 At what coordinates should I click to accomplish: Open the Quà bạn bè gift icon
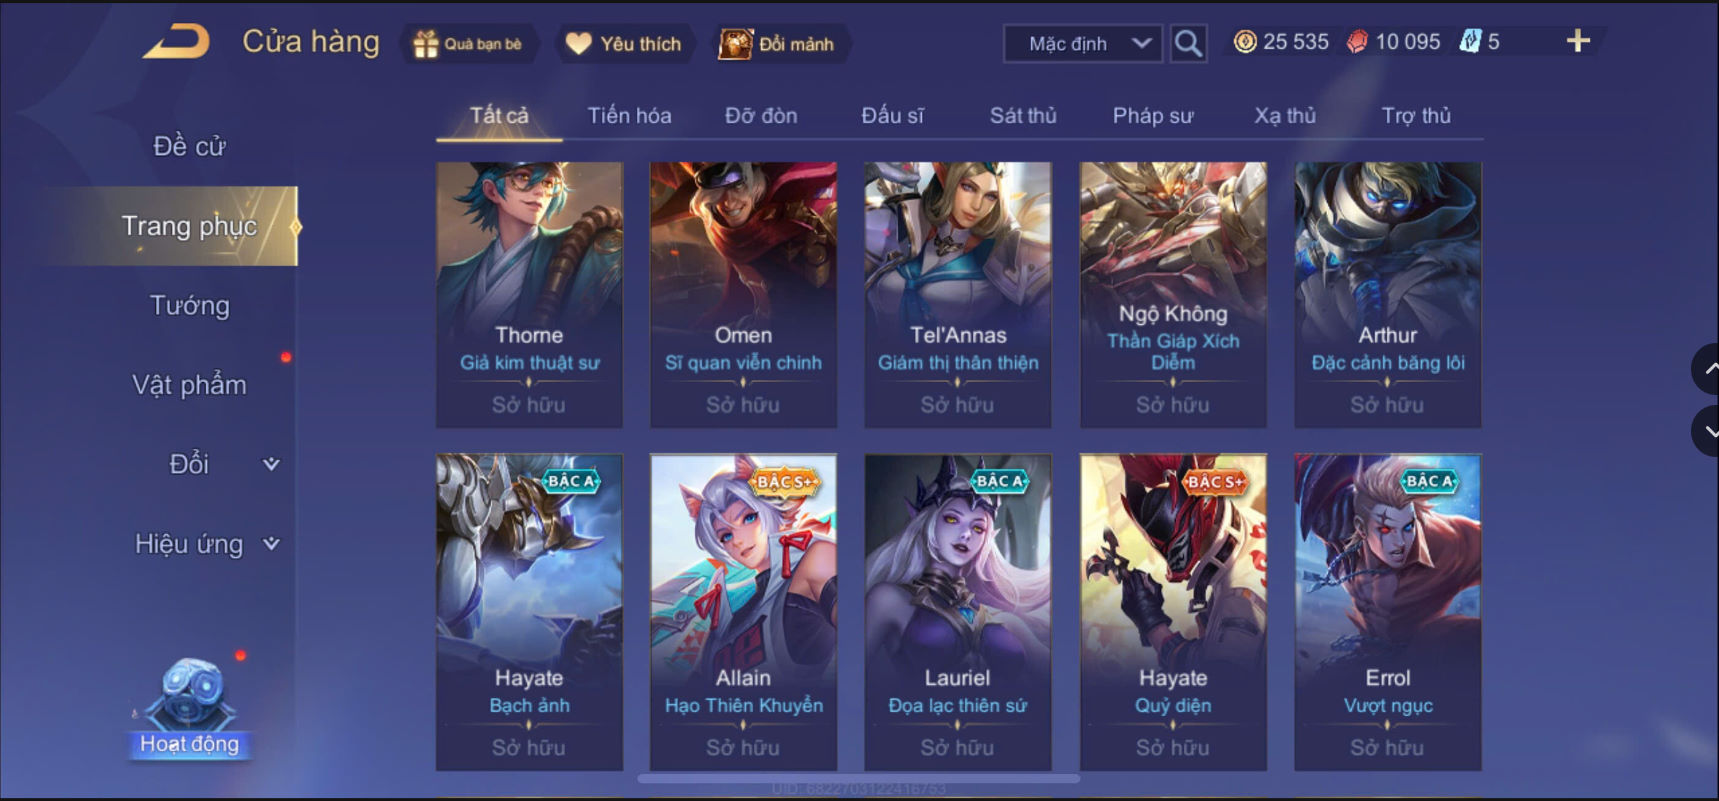pyautogui.click(x=426, y=44)
